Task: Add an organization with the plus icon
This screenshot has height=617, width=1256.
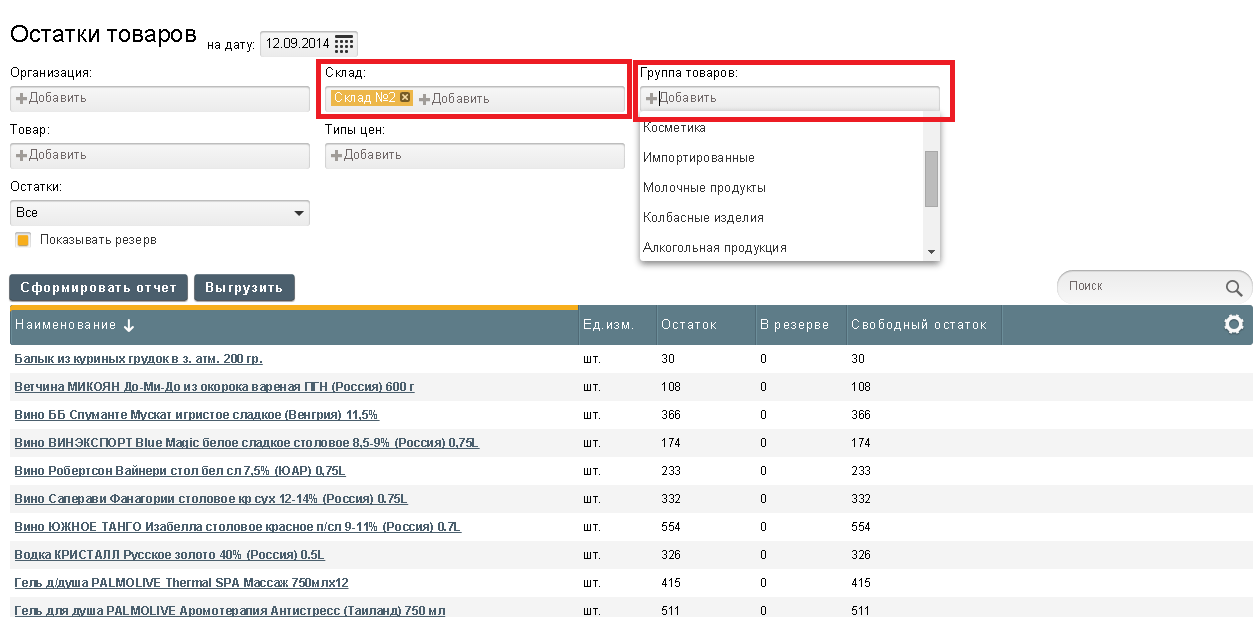Action: pos(21,98)
